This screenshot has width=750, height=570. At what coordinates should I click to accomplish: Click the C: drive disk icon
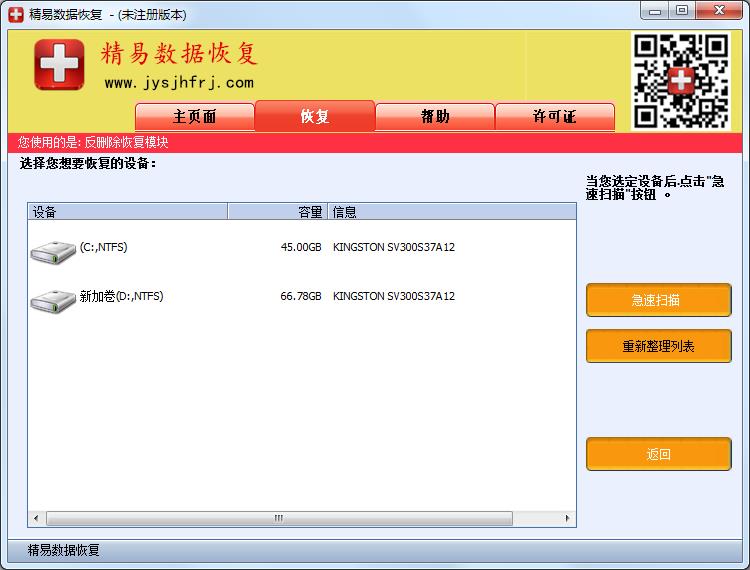pos(53,250)
